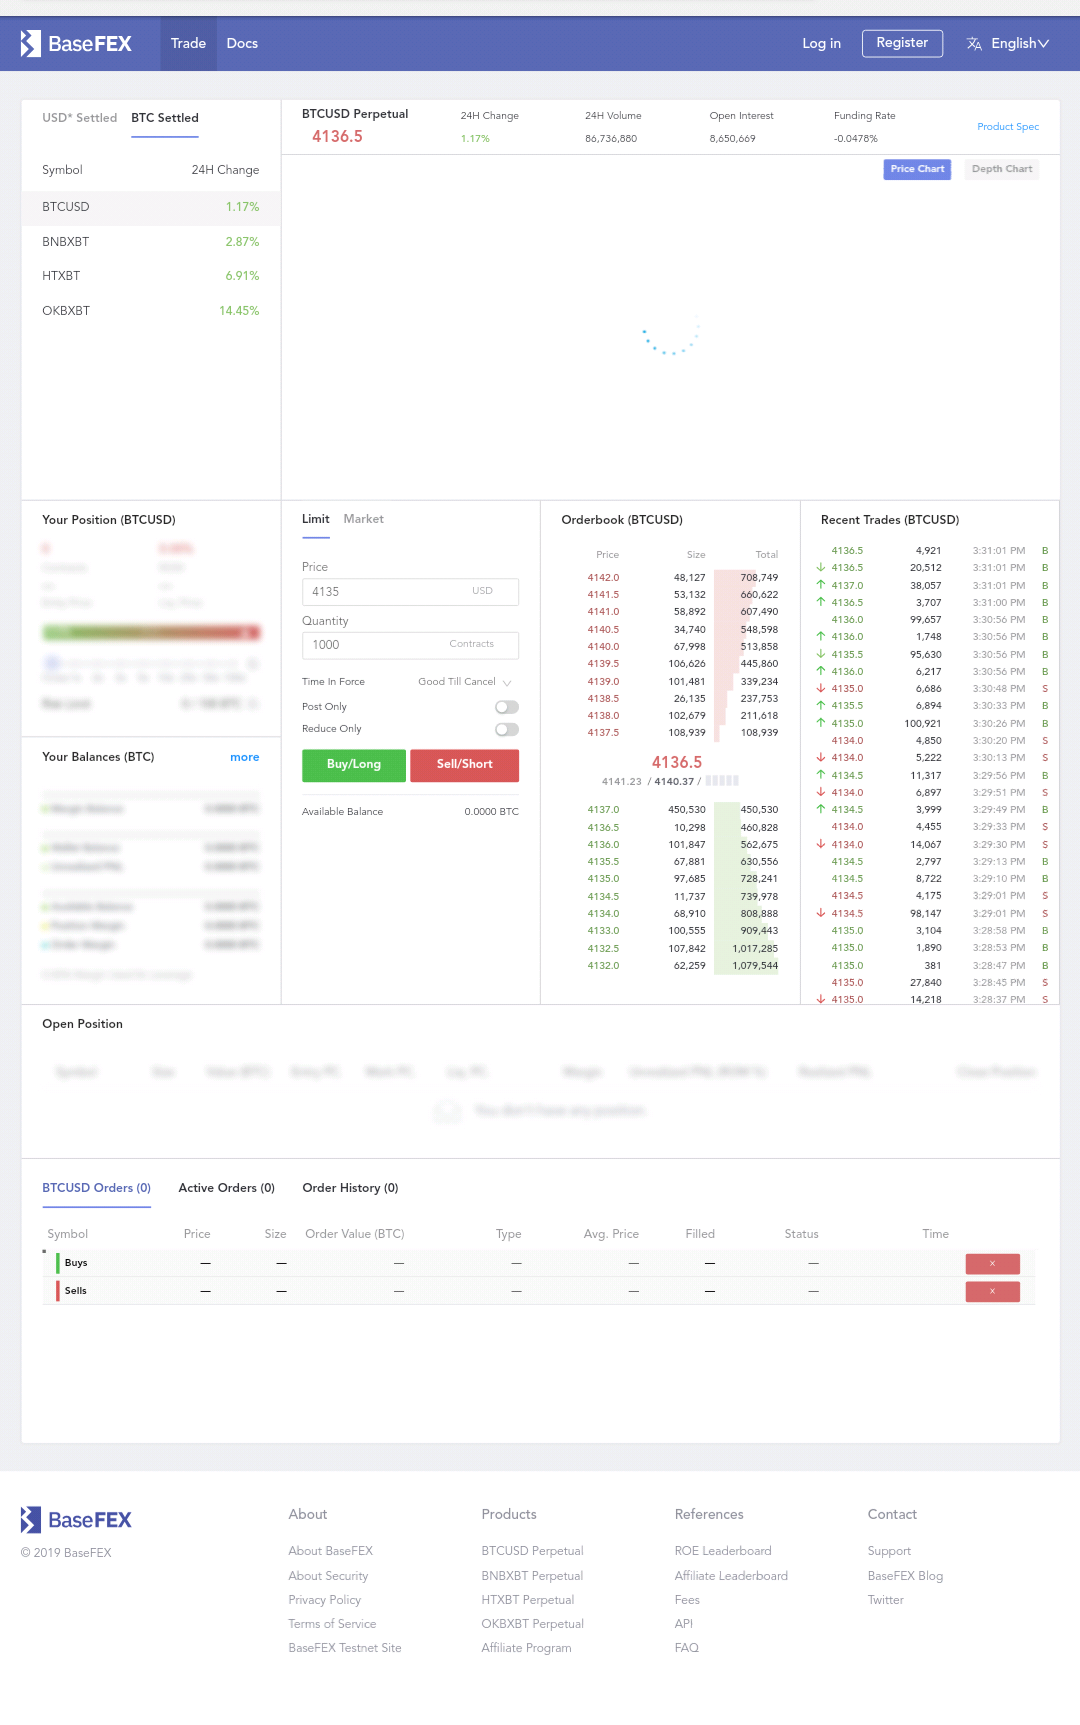This screenshot has width=1080, height=1725.
Task: Click the position risk color bar
Action: point(151,632)
